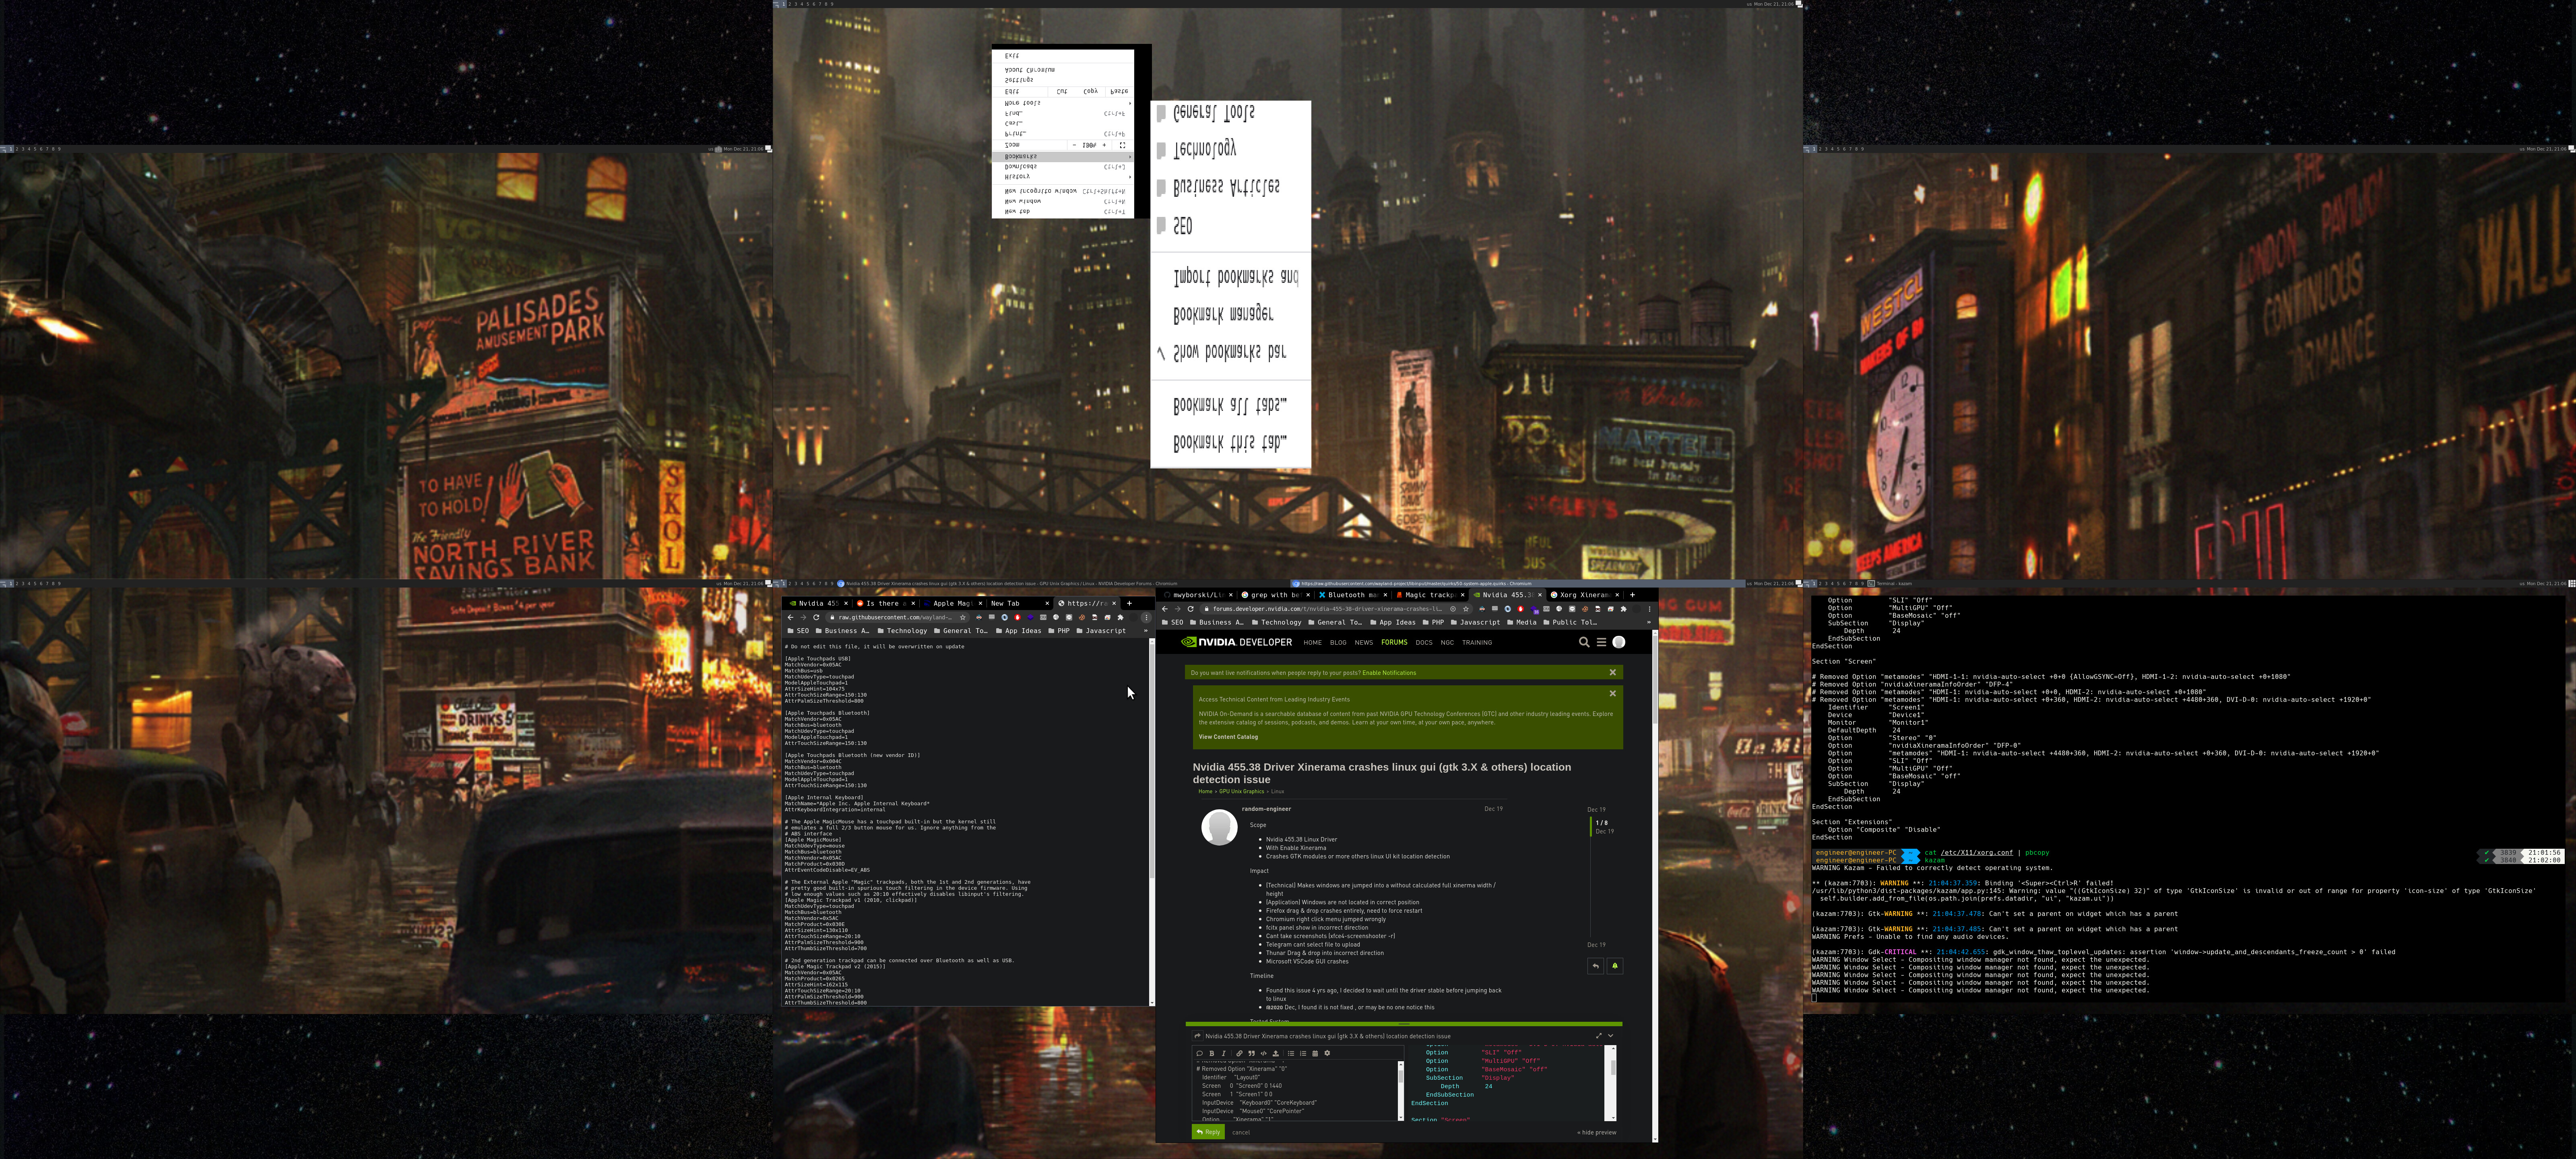
Task: Click the green Reply button
Action: point(1208,1132)
